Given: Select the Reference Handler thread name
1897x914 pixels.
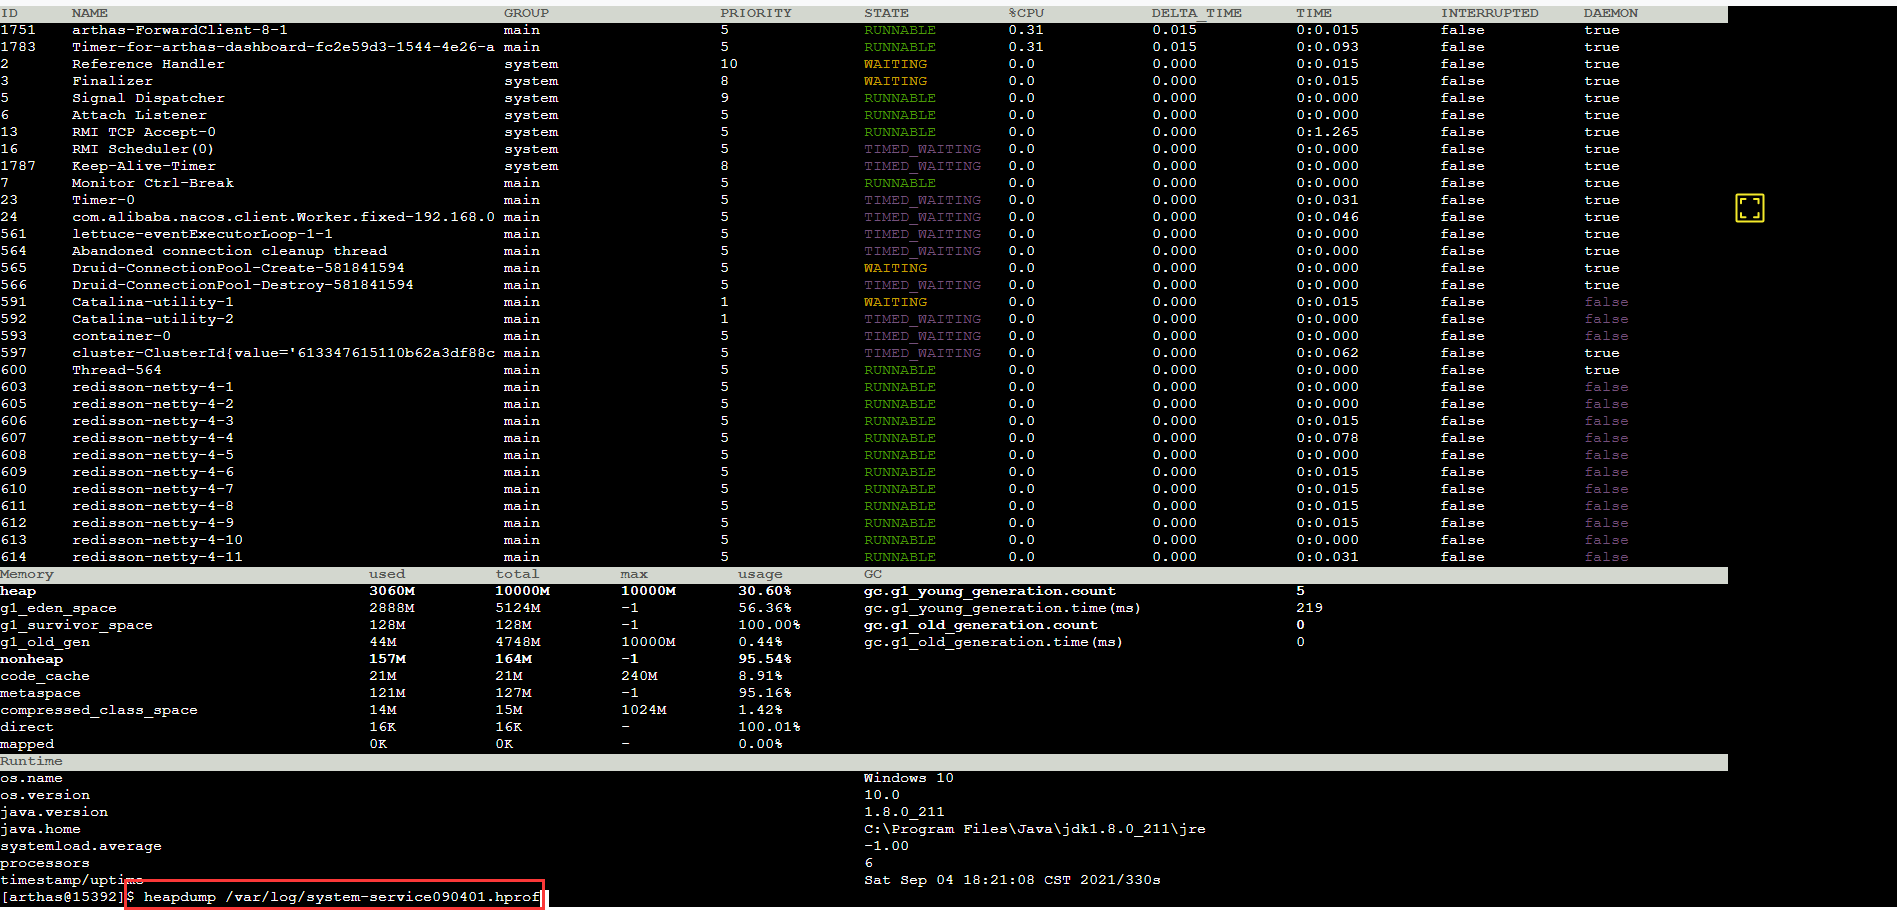Looking at the screenshot, I should click(148, 64).
